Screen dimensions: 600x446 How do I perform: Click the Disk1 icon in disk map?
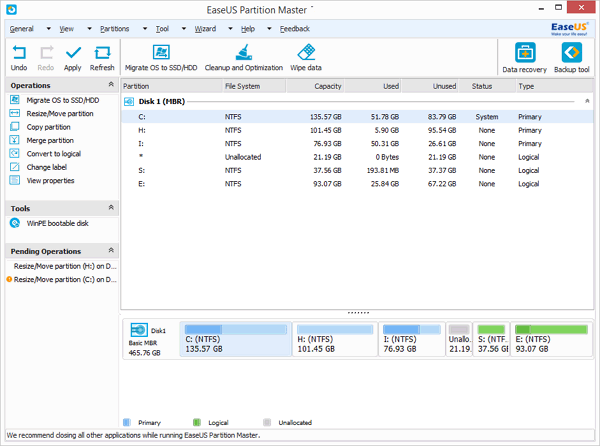139,330
